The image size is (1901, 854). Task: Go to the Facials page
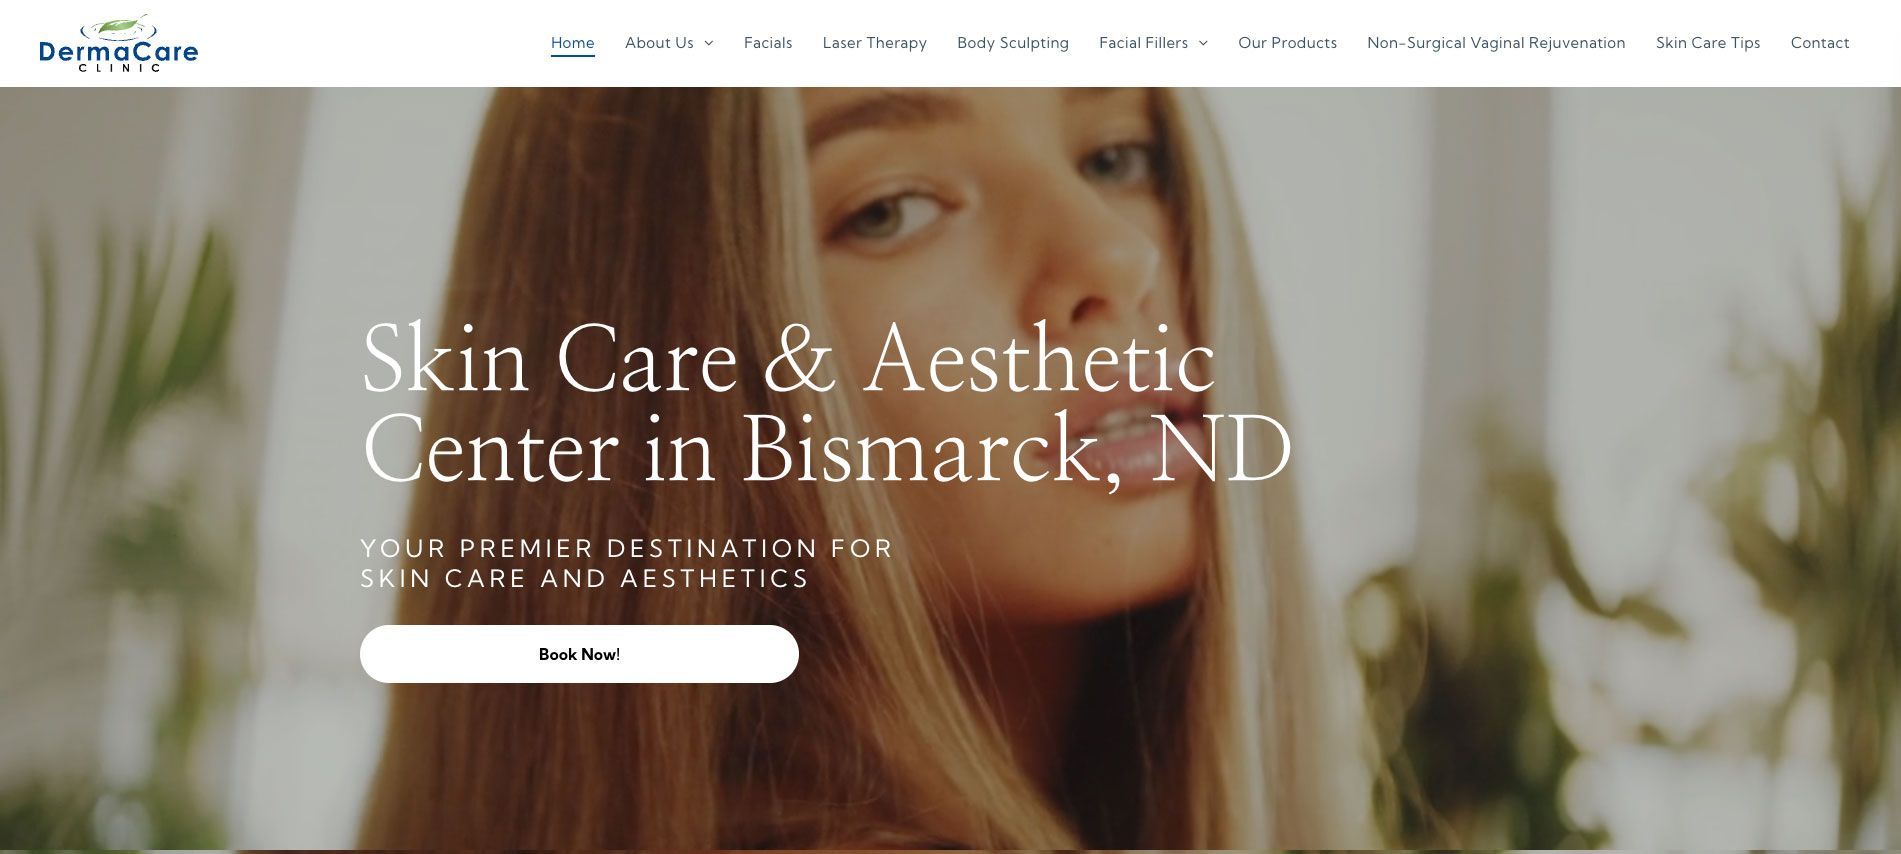click(x=768, y=43)
